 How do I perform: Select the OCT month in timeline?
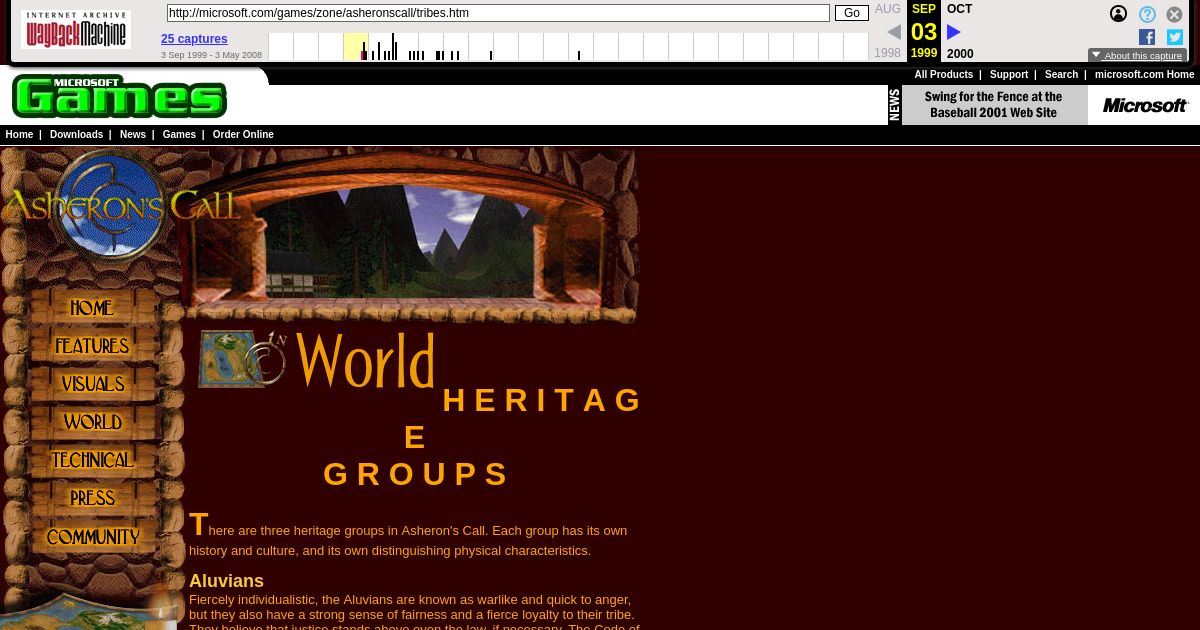[959, 9]
